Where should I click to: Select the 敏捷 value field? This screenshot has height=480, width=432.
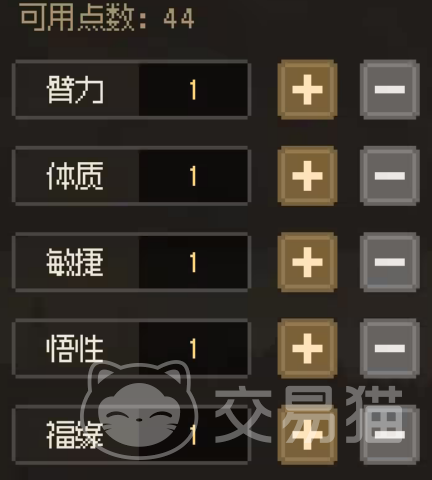(x=193, y=262)
